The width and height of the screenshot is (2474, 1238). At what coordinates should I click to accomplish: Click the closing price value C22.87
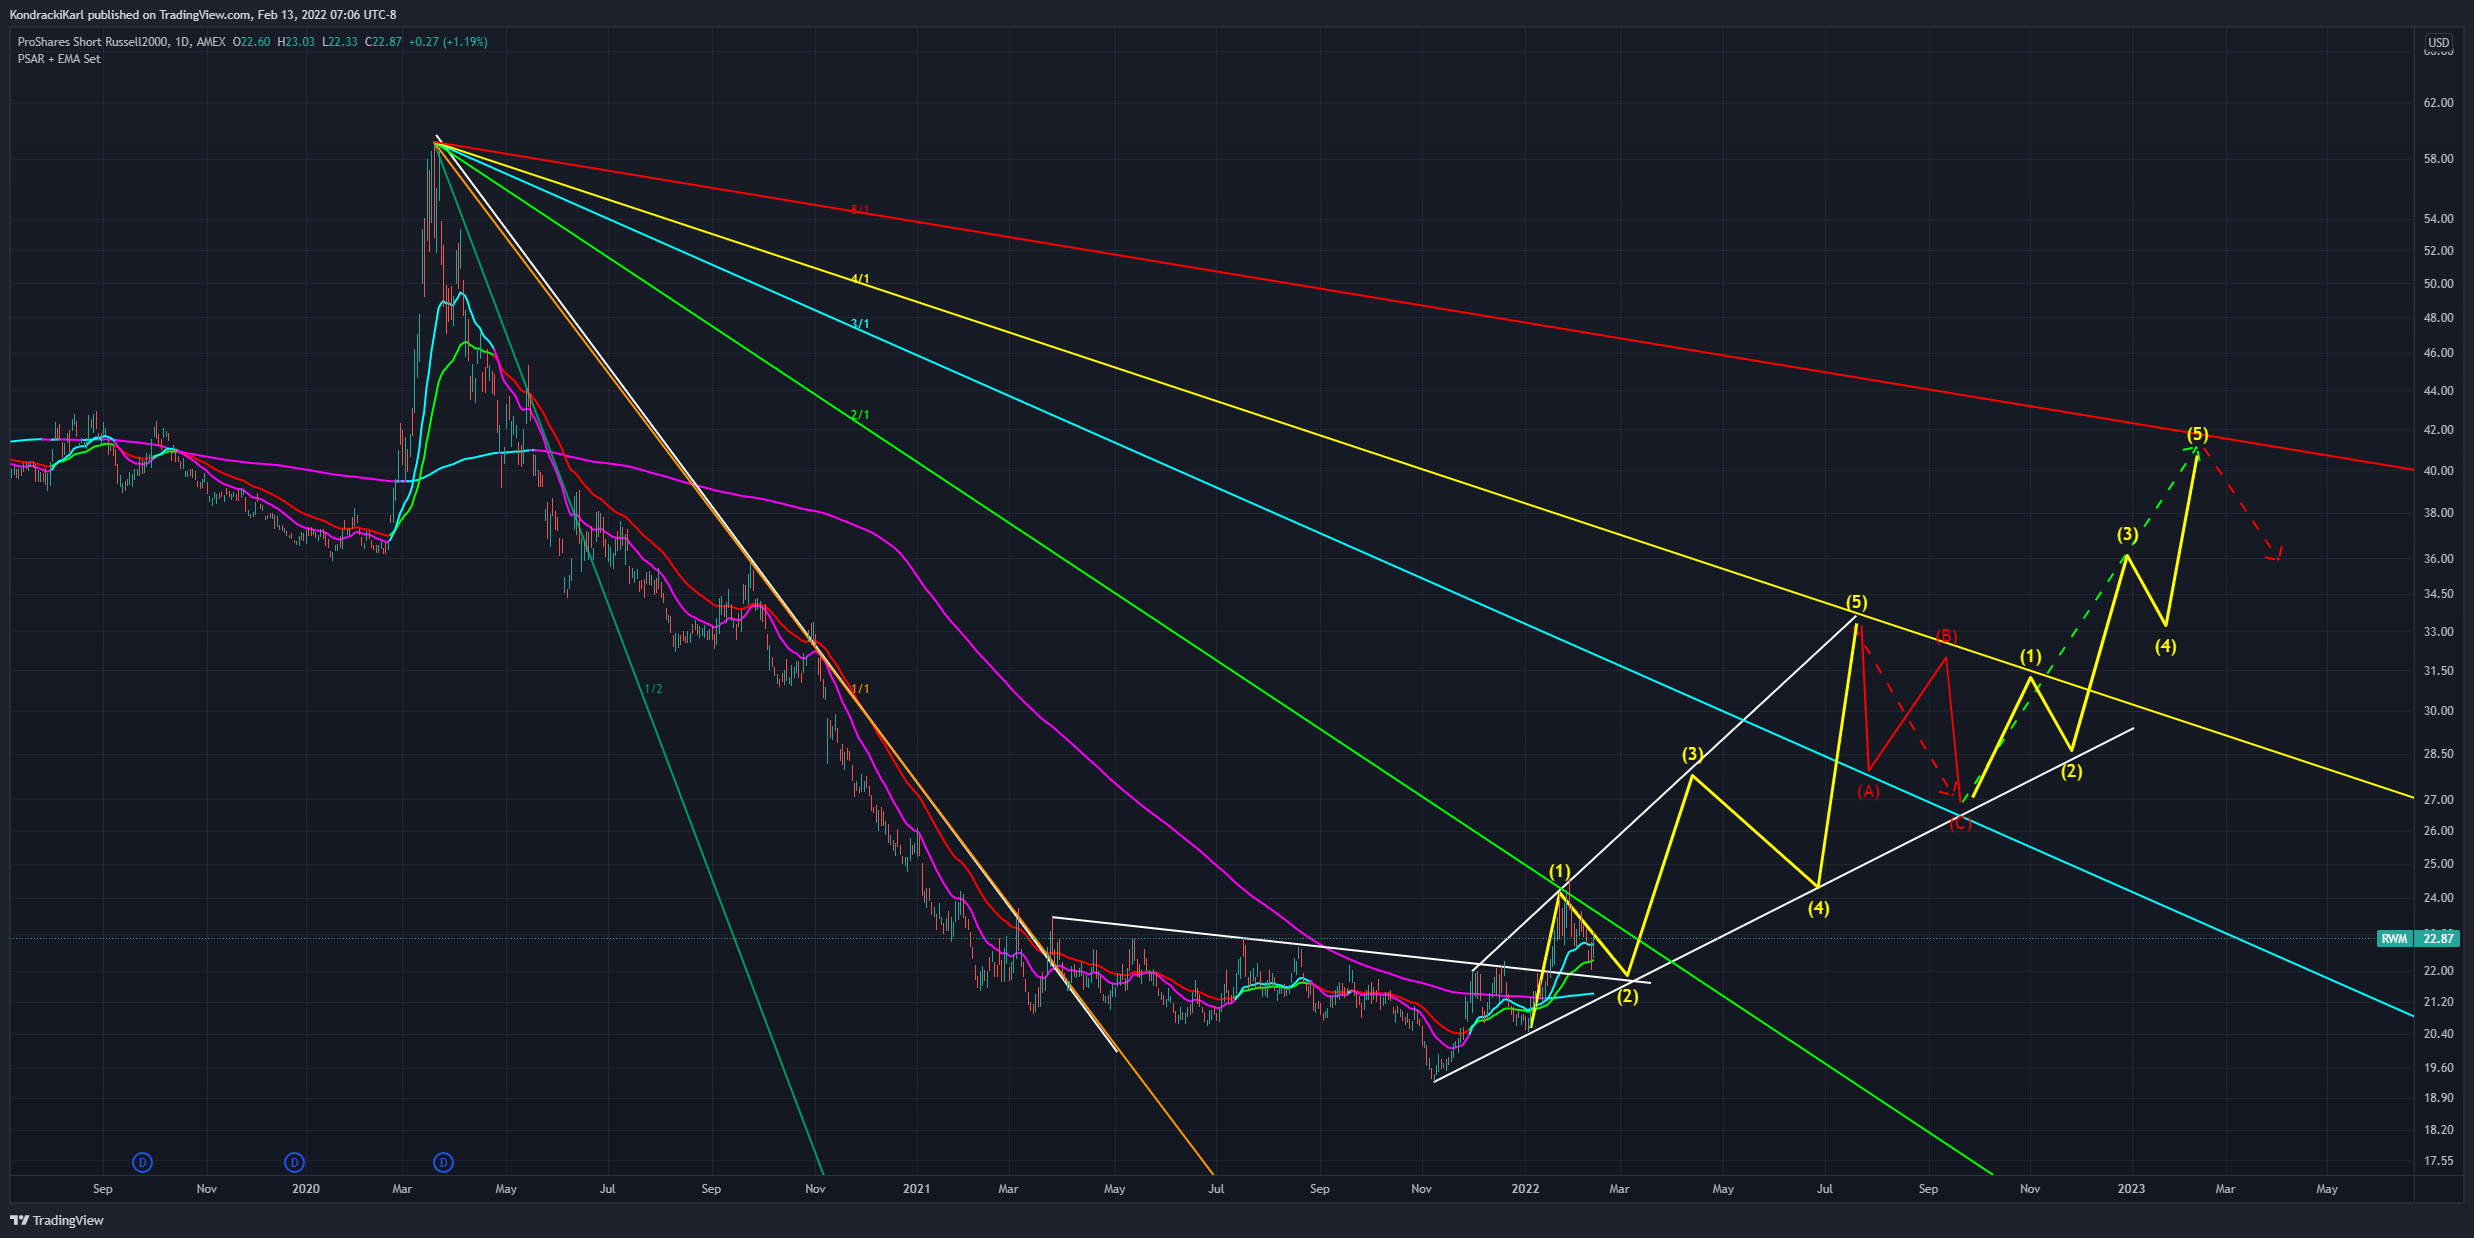(383, 42)
